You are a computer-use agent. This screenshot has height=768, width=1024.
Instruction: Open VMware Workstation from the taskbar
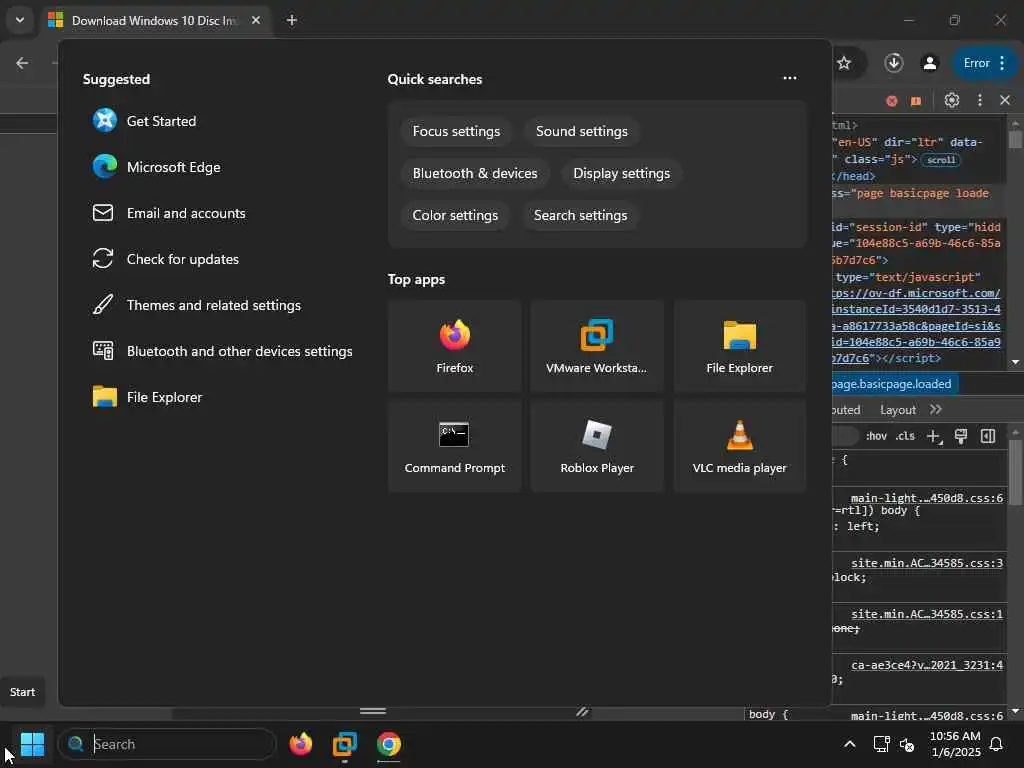click(x=345, y=744)
